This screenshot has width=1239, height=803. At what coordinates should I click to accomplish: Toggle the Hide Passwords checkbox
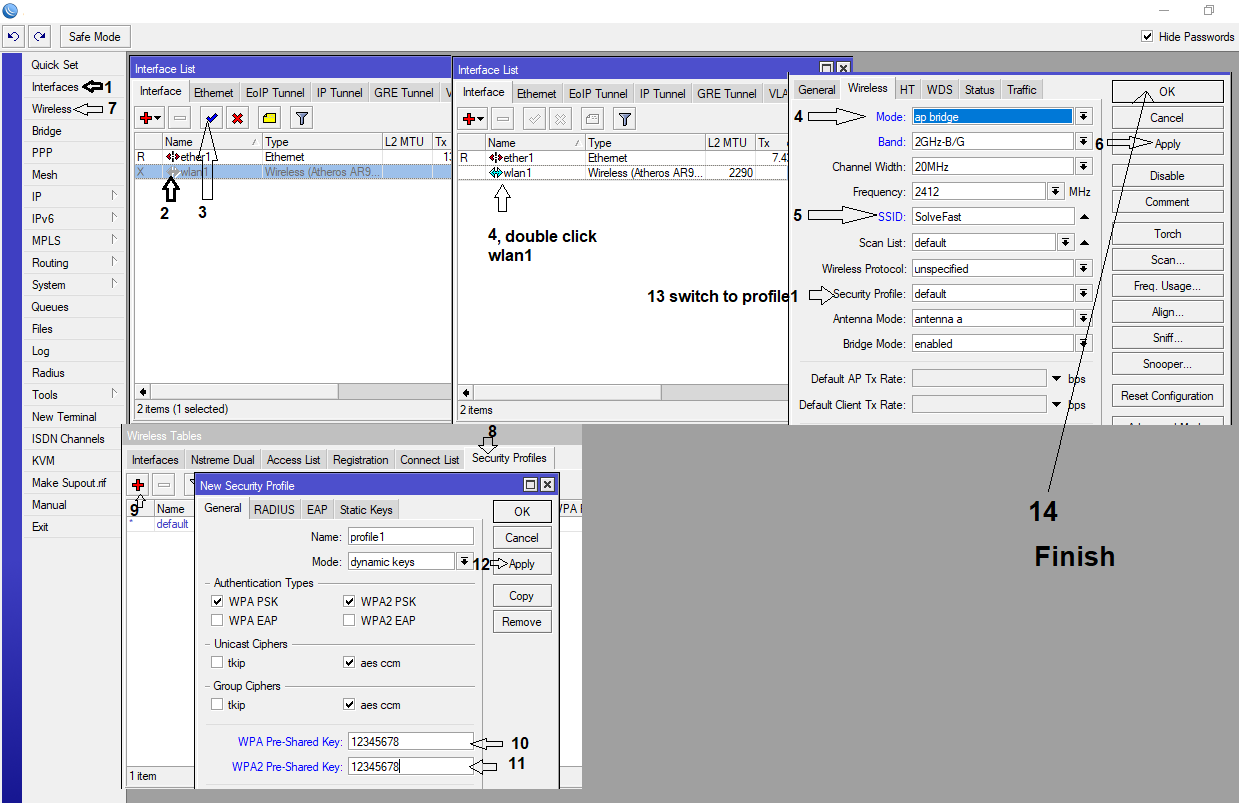1147,37
